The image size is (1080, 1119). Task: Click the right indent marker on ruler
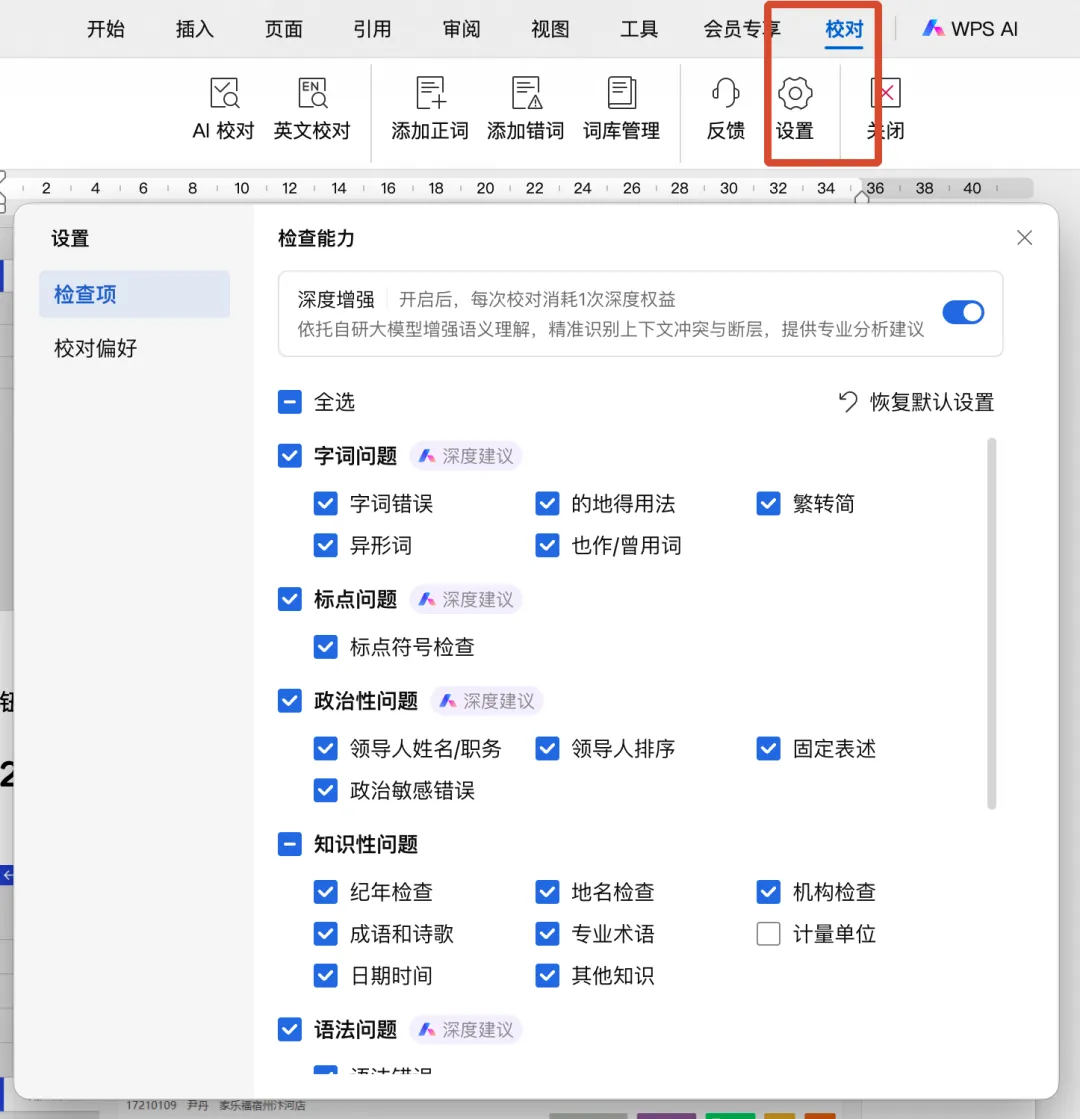[862, 197]
